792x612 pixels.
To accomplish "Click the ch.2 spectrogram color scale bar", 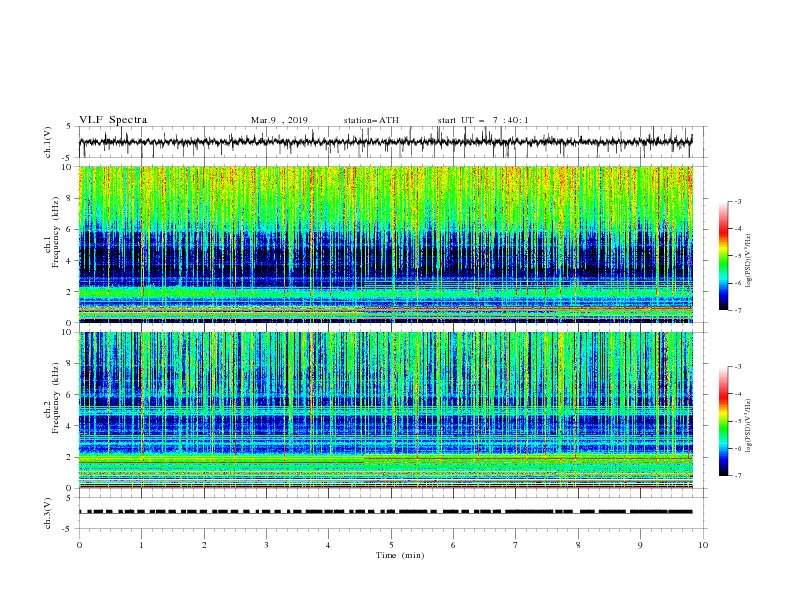I will [723, 421].
